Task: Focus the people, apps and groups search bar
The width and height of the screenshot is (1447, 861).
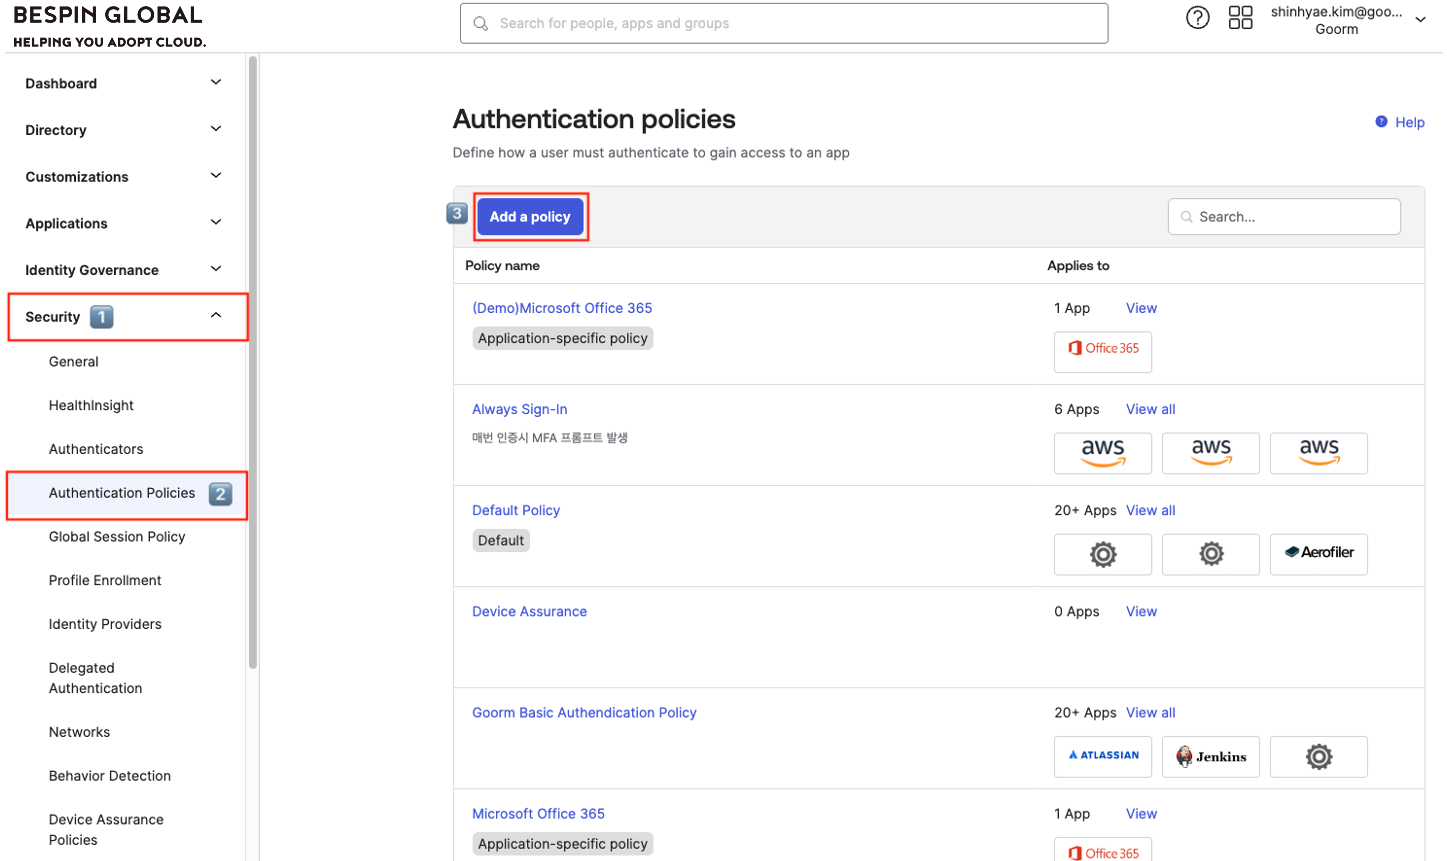Action: point(784,23)
